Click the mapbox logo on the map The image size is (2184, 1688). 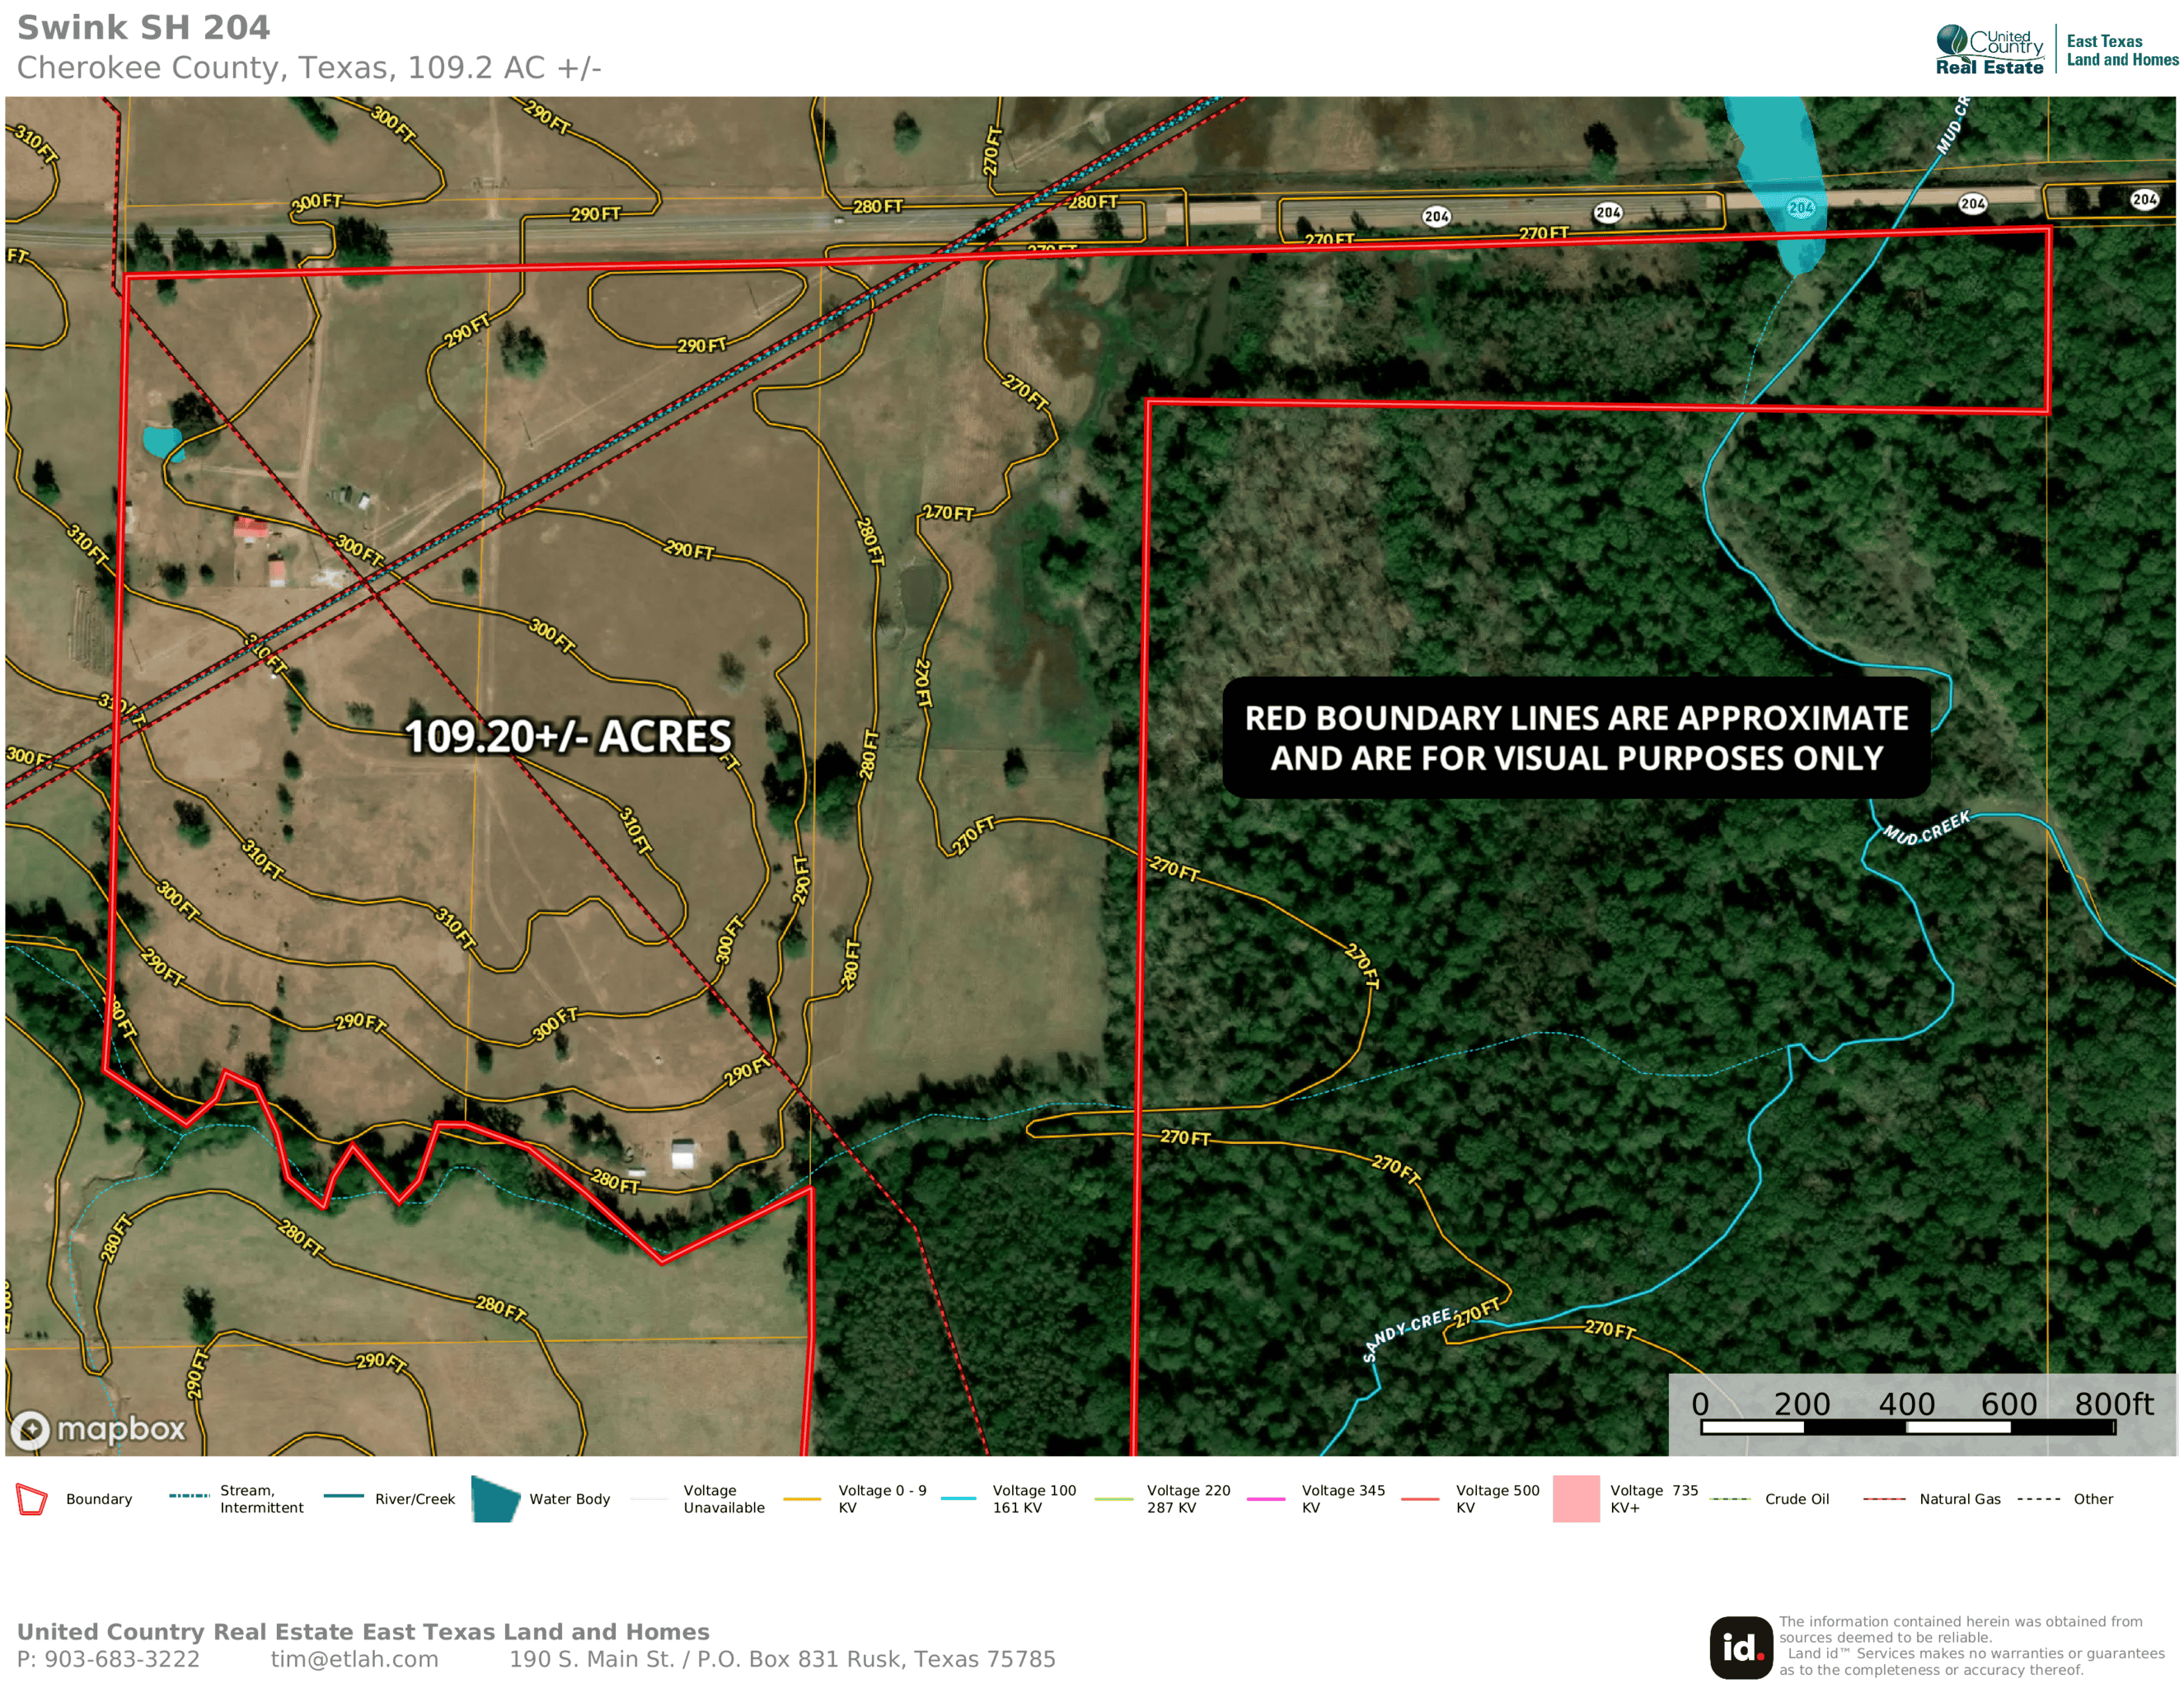tap(98, 1429)
